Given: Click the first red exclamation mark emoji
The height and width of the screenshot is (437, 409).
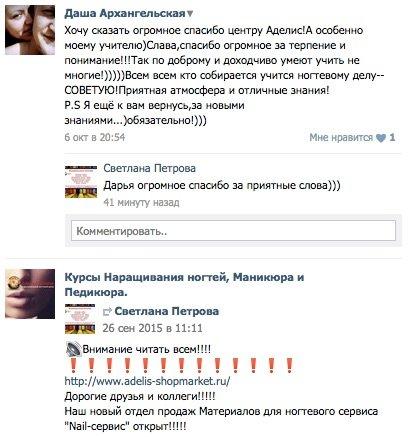Looking at the screenshot, I should (73, 365).
